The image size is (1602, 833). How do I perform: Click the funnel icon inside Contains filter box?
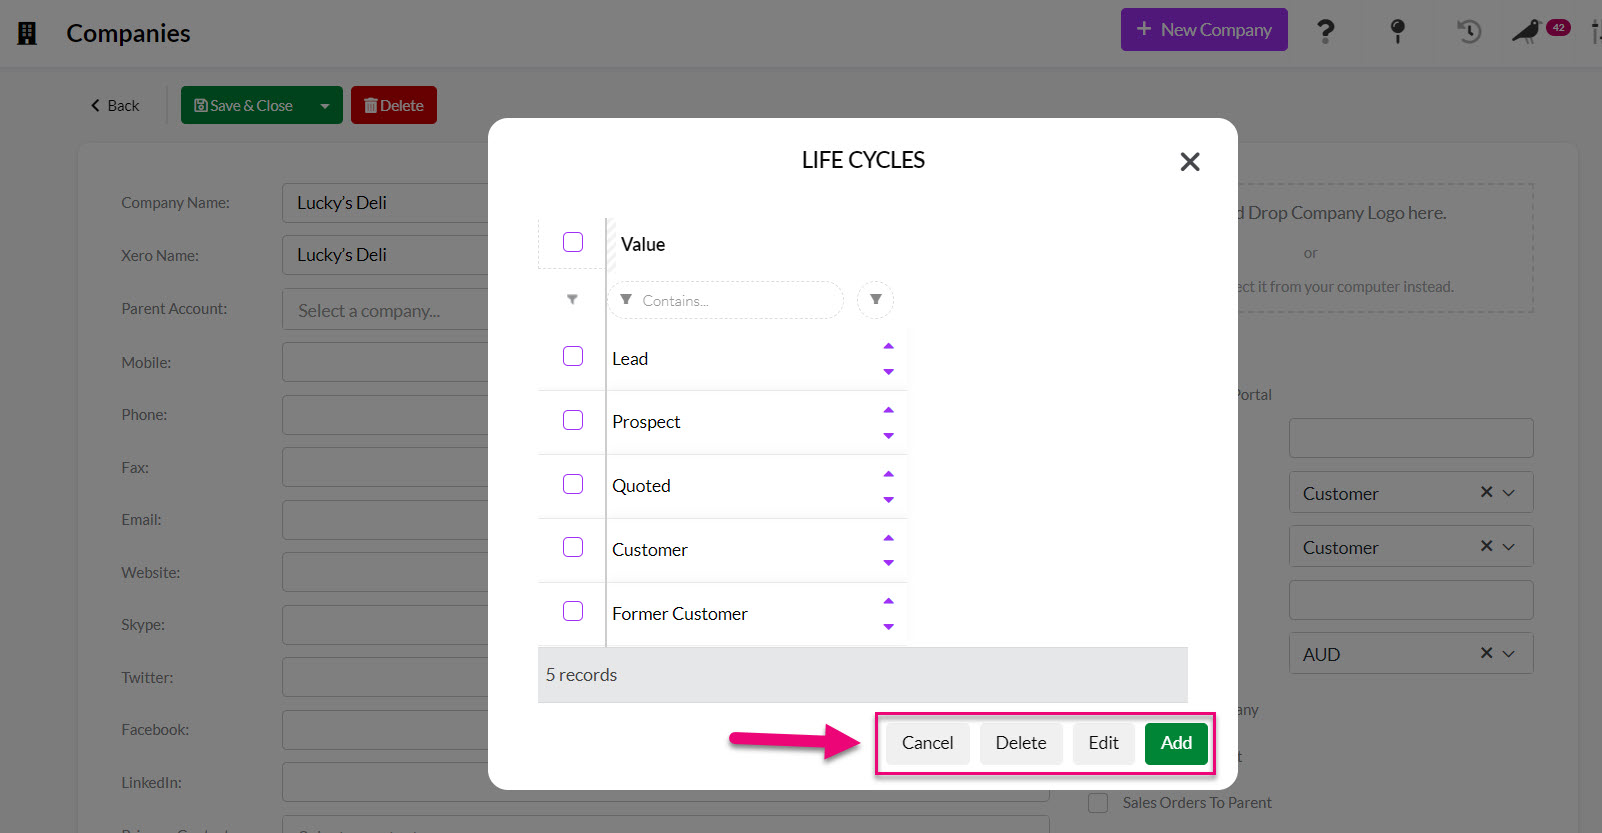626,300
